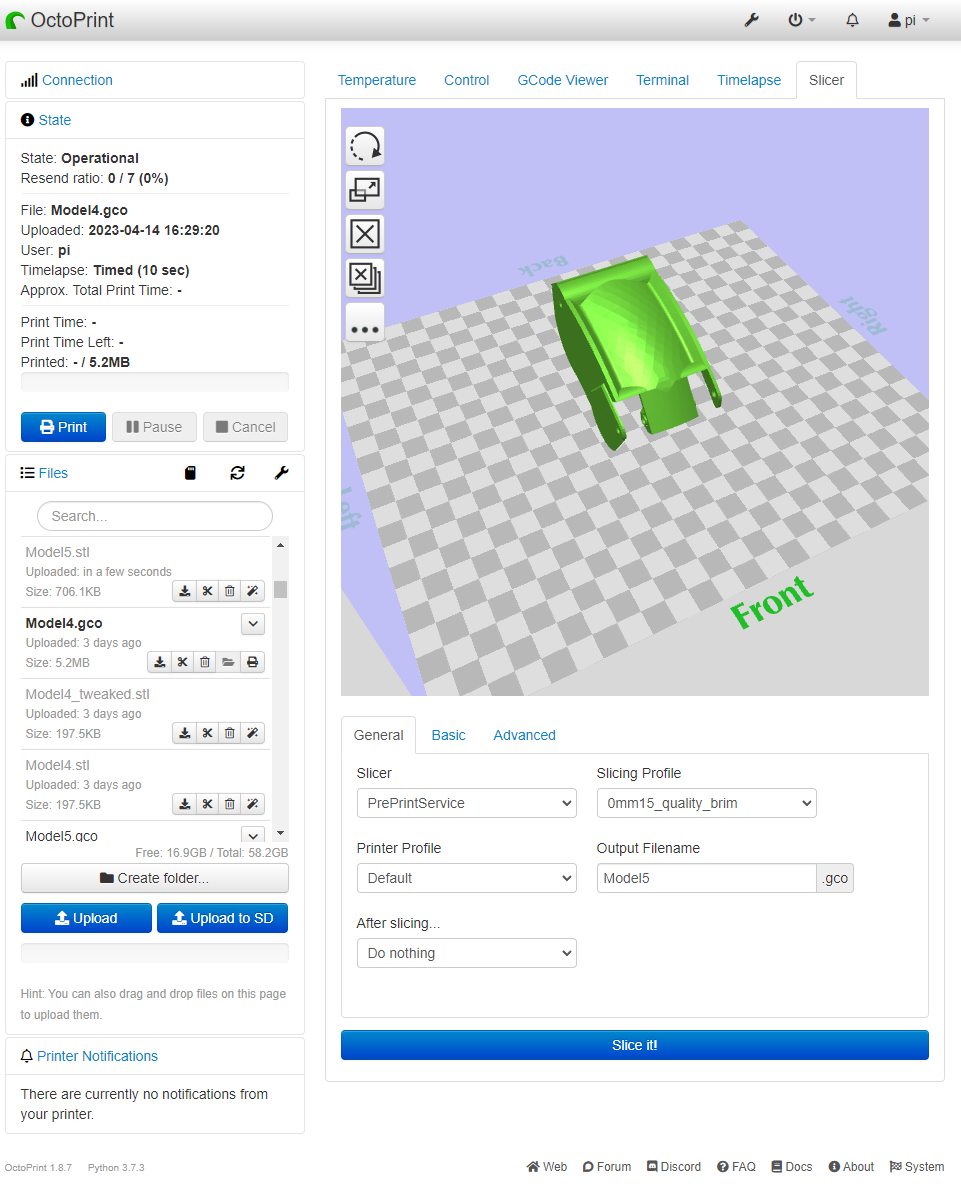Click the Upload button
Screen dimensions: 961x1184
pos(86,918)
